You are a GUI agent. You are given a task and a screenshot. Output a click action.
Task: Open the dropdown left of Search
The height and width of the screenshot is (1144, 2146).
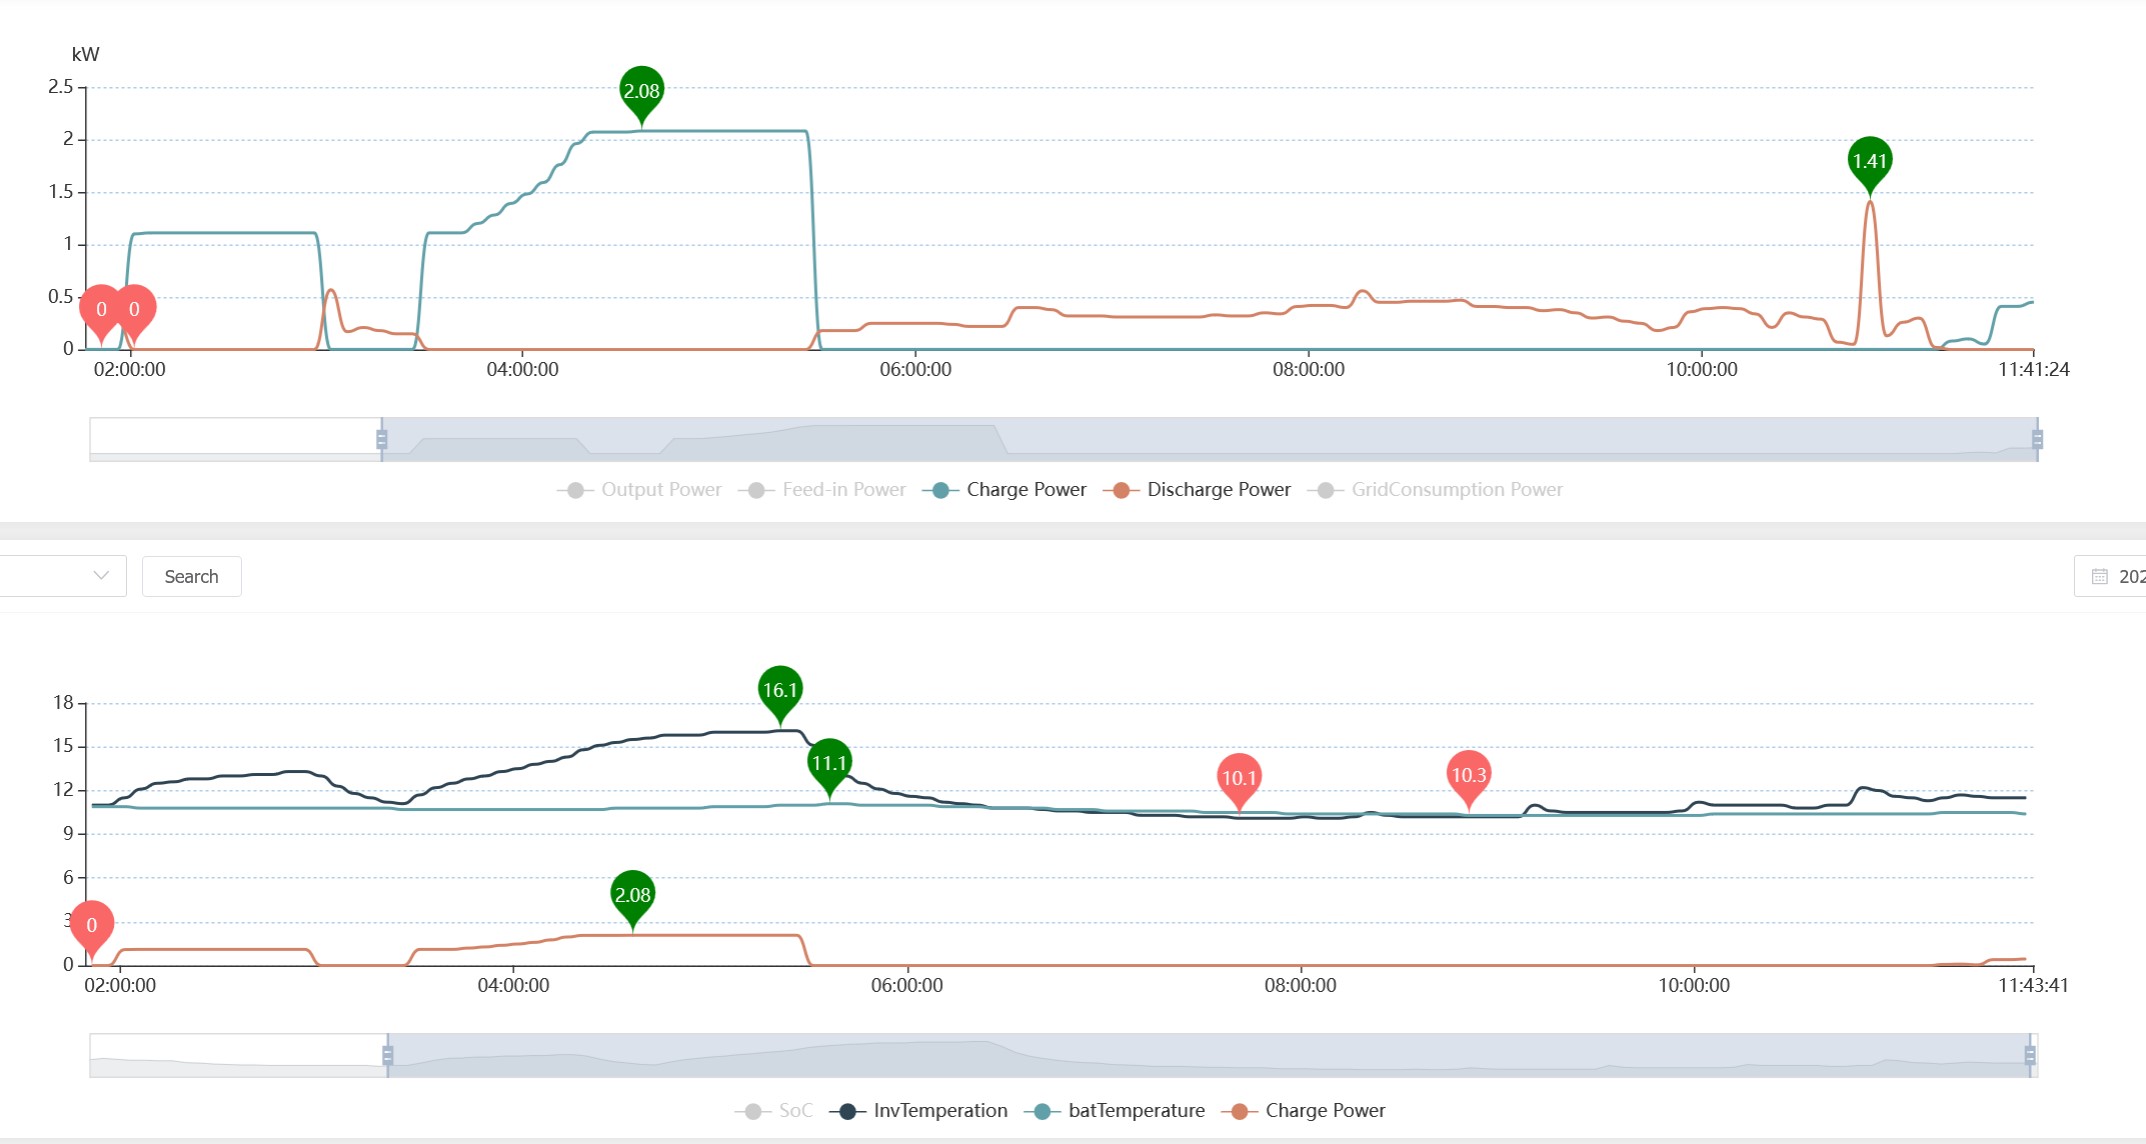tap(62, 576)
